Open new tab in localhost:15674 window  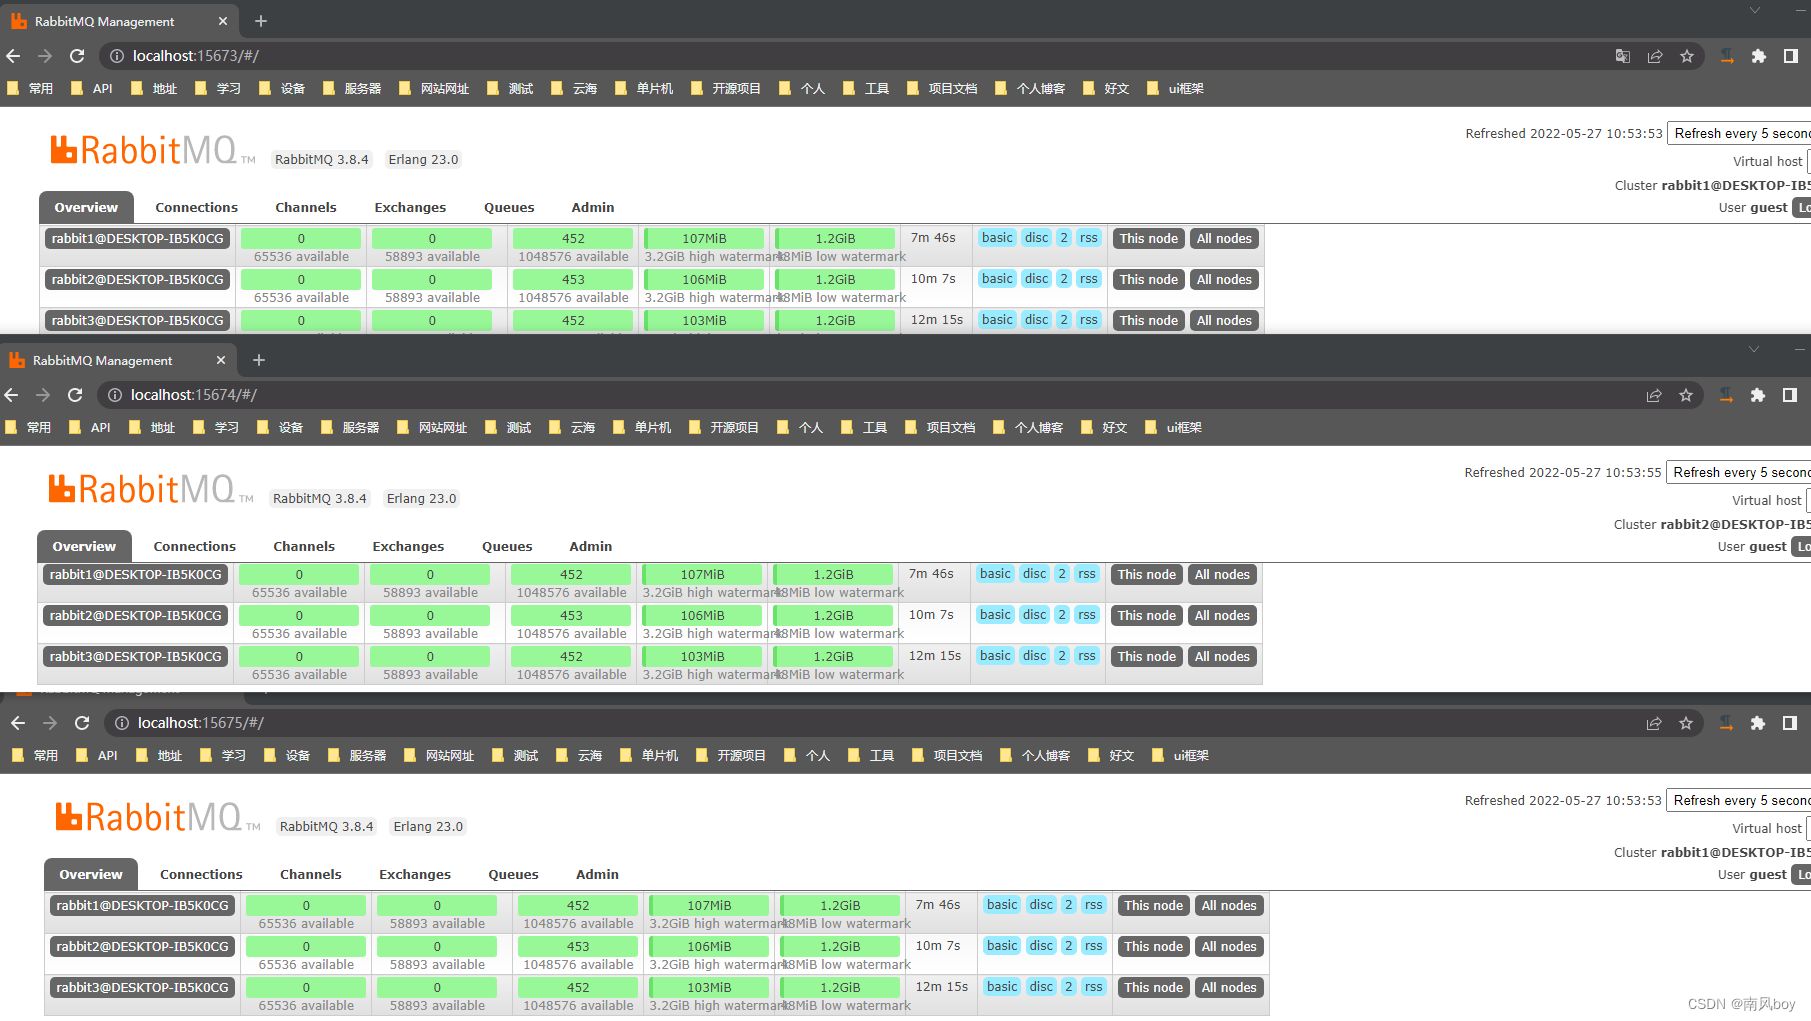259,360
